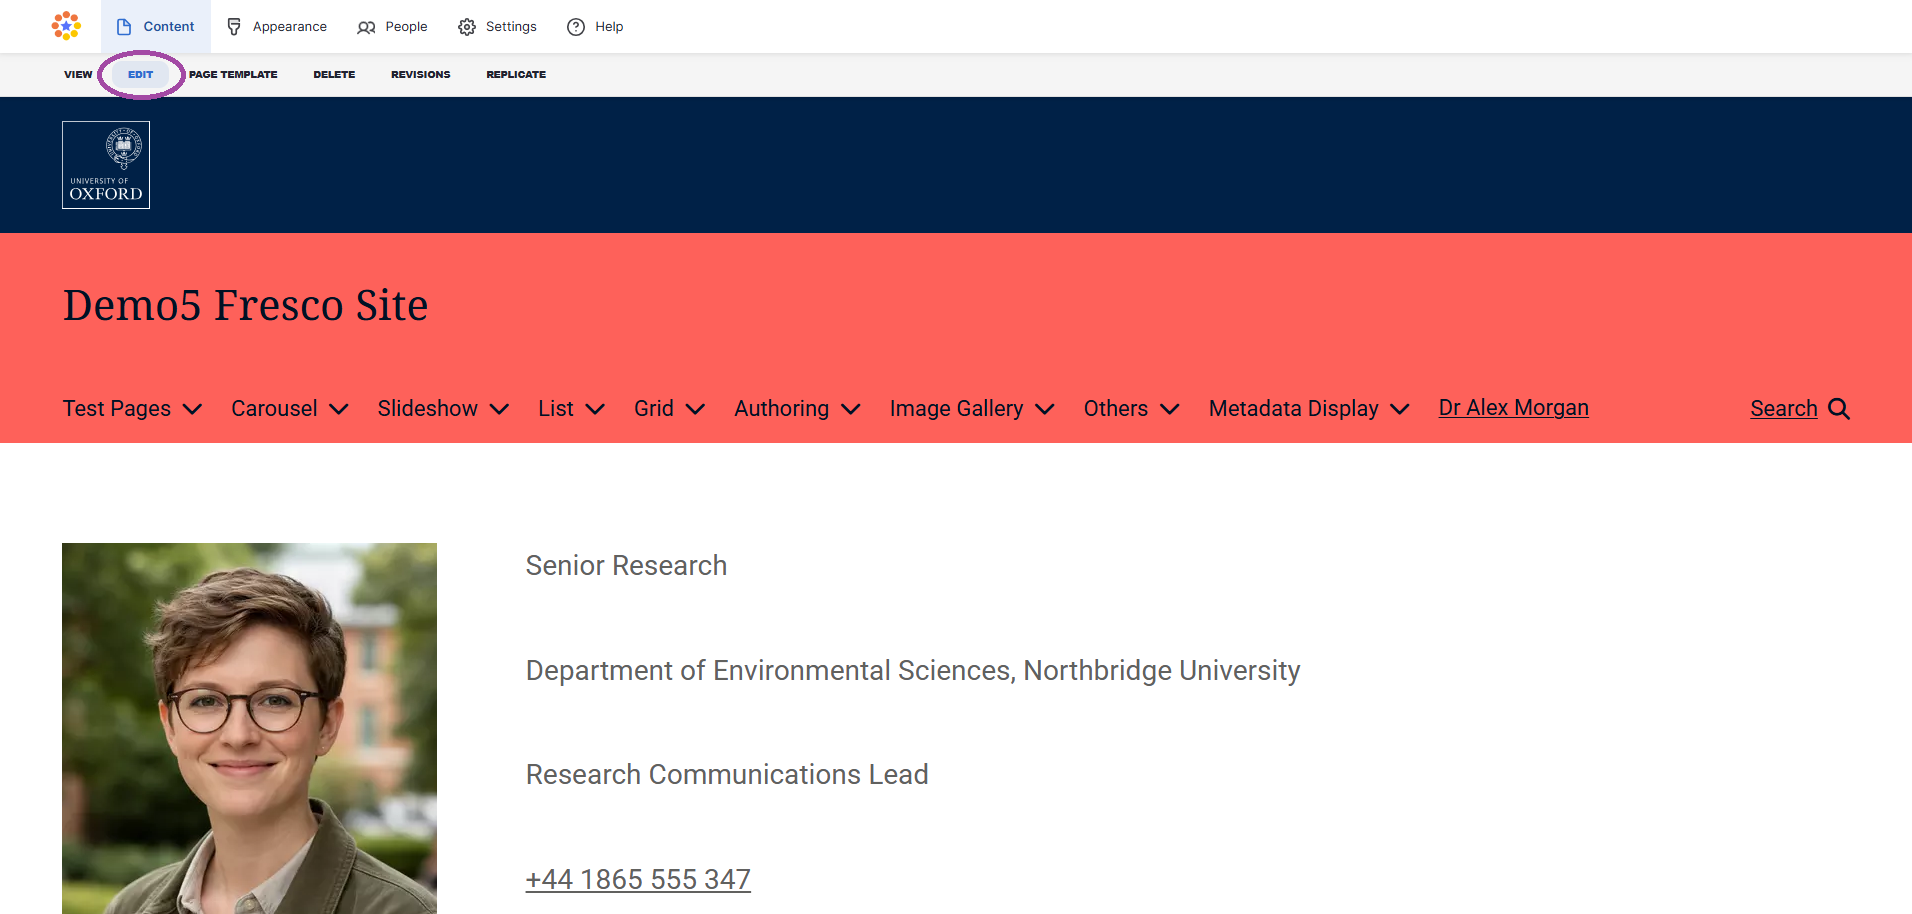The height and width of the screenshot is (914, 1912).
Task: Select the Replicate tab
Action: 516,75
